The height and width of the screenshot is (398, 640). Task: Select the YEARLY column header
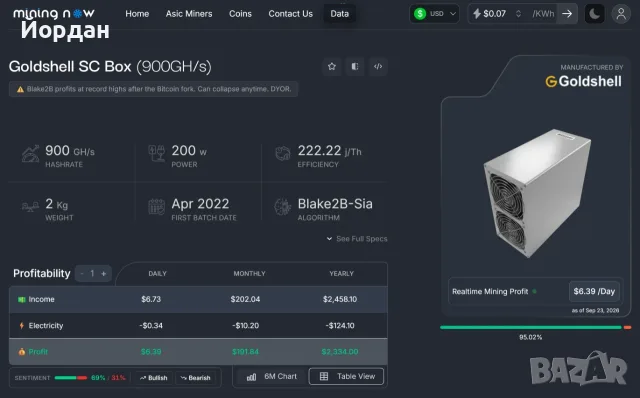342,273
